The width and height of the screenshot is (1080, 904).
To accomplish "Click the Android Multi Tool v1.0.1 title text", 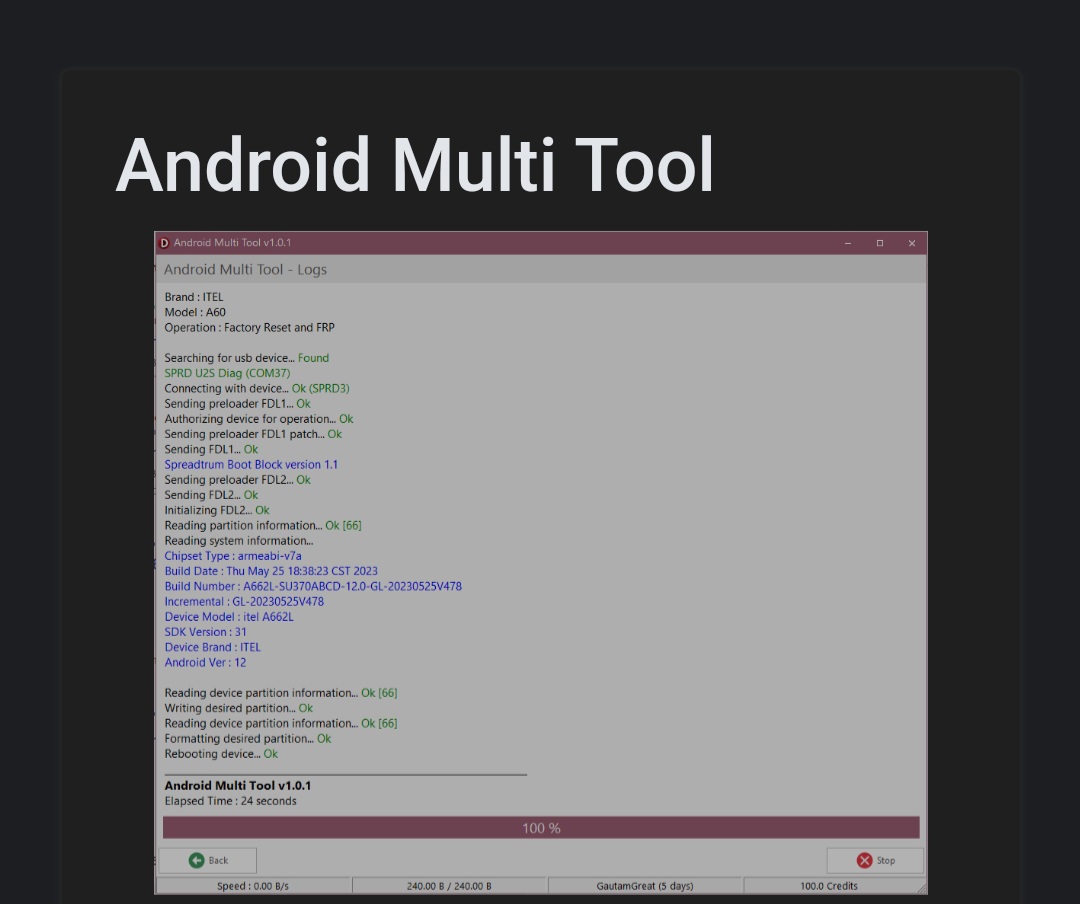I will click(232, 243).
